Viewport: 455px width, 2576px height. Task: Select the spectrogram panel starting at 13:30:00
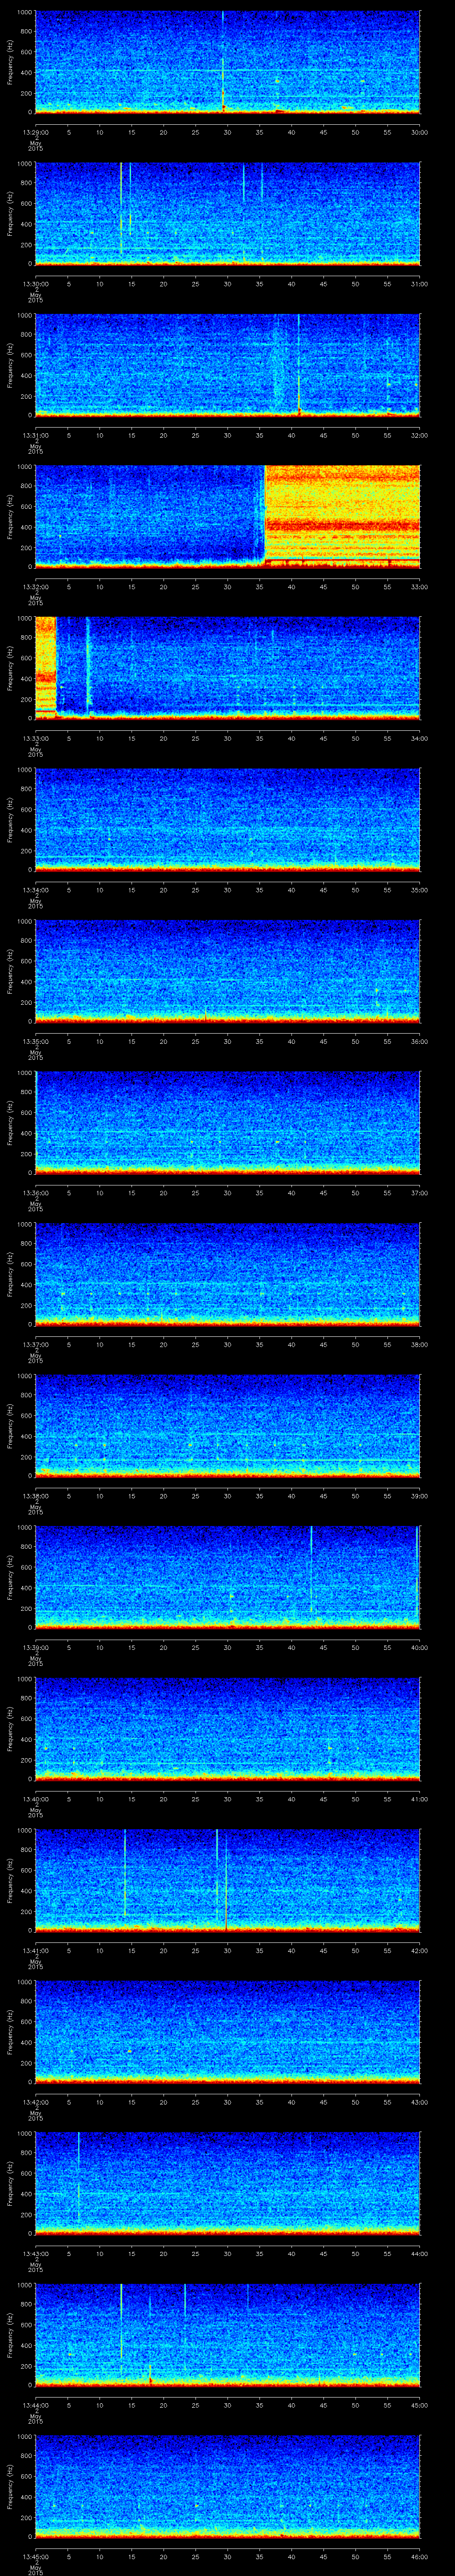pyautogui.click(x=228, y=213)
